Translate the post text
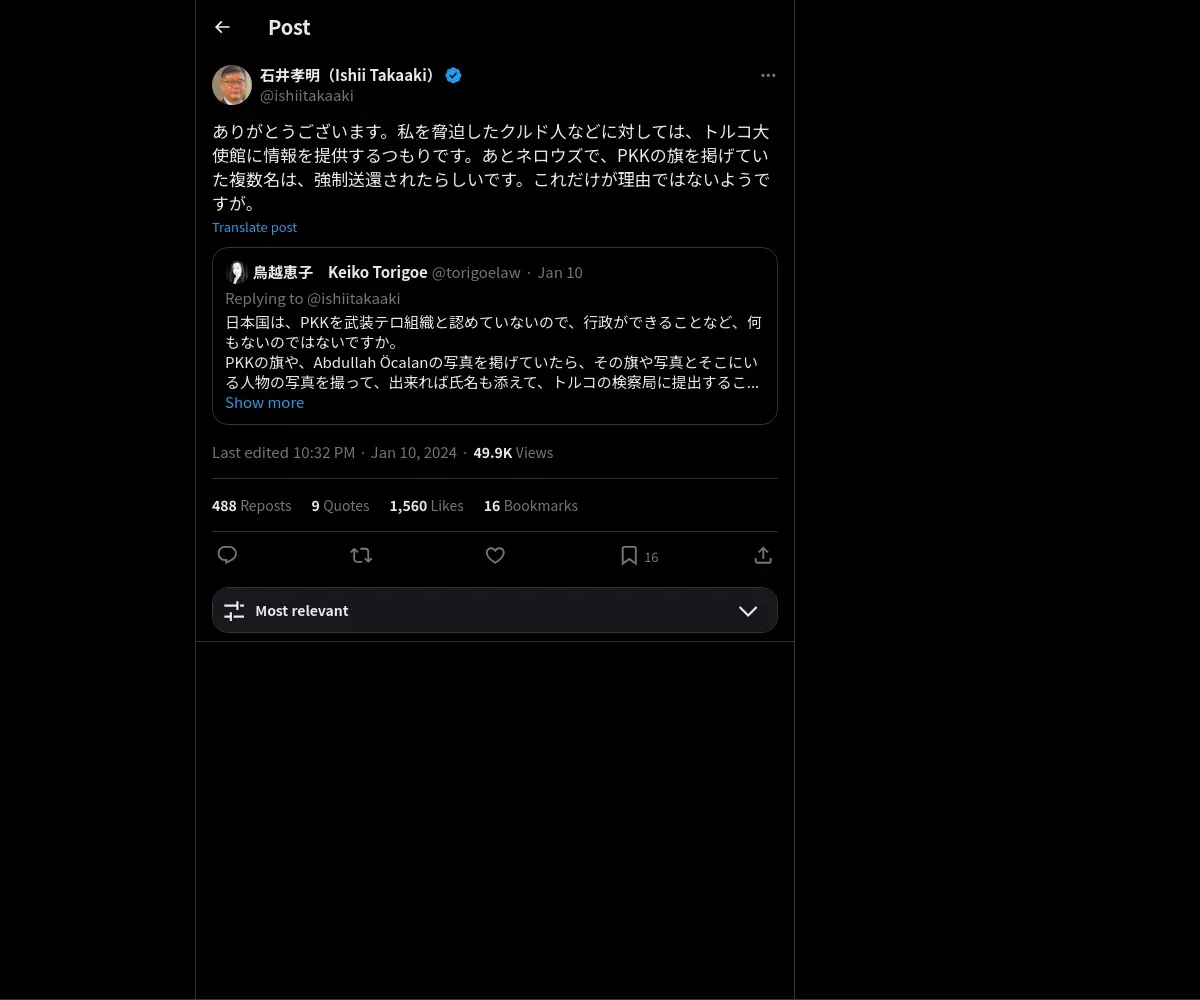The image size is (1200, 1000). (x=254, y=227)
